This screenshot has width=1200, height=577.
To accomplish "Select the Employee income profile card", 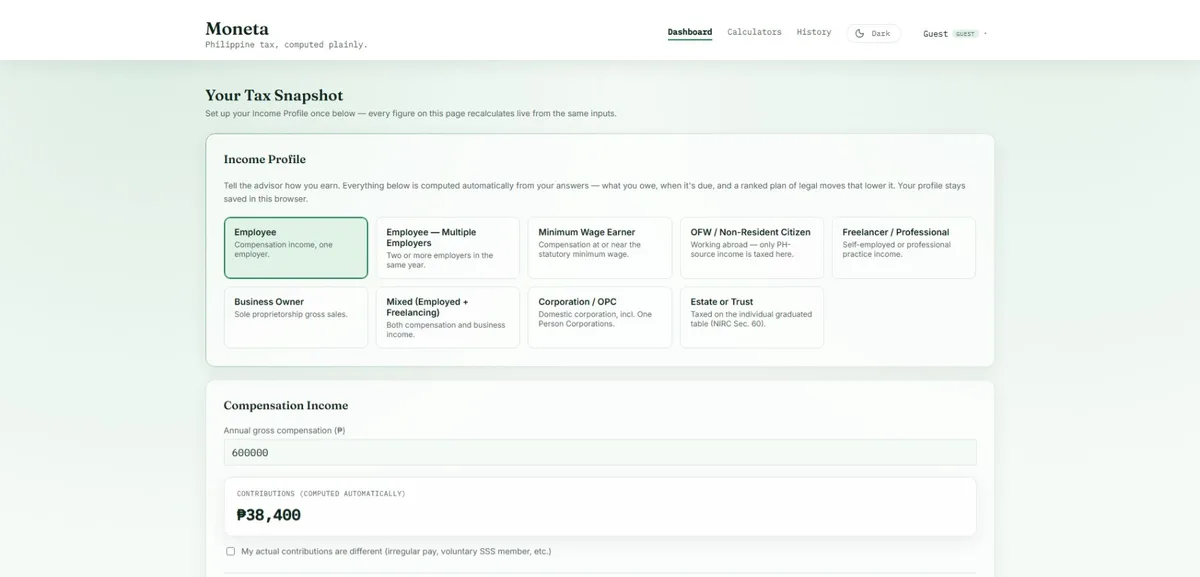I will 296,248.
